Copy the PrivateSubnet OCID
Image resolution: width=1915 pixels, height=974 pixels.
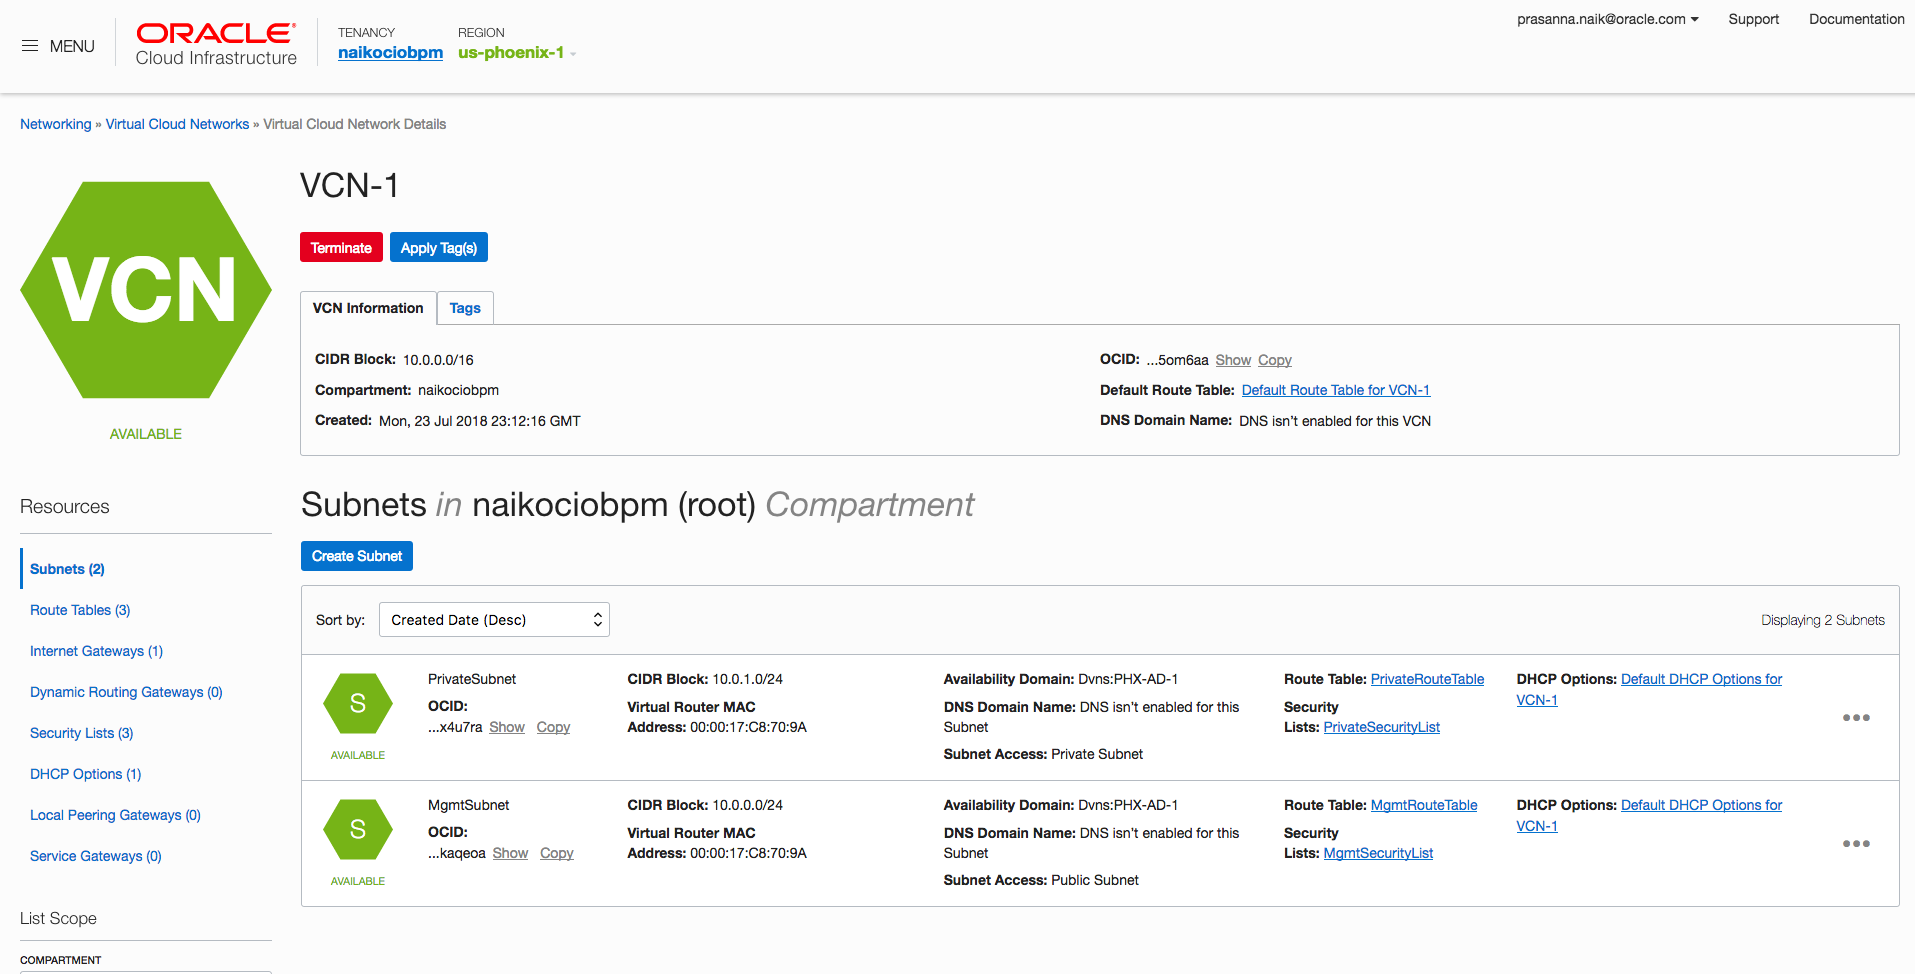pyautogui.click(x=553, y=727)
